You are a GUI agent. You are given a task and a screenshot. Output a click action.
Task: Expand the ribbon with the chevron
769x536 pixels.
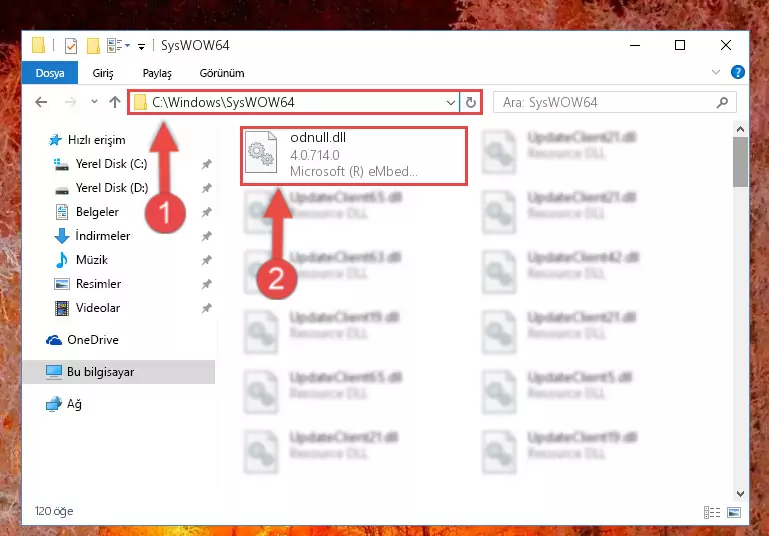pyautogui.click(x=716, y=73)
